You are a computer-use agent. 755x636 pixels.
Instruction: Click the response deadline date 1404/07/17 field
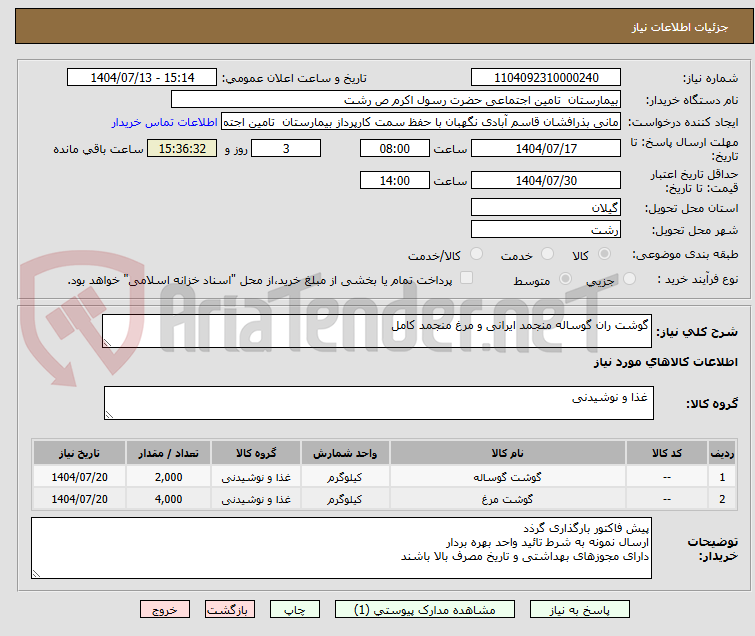[545, 148]
